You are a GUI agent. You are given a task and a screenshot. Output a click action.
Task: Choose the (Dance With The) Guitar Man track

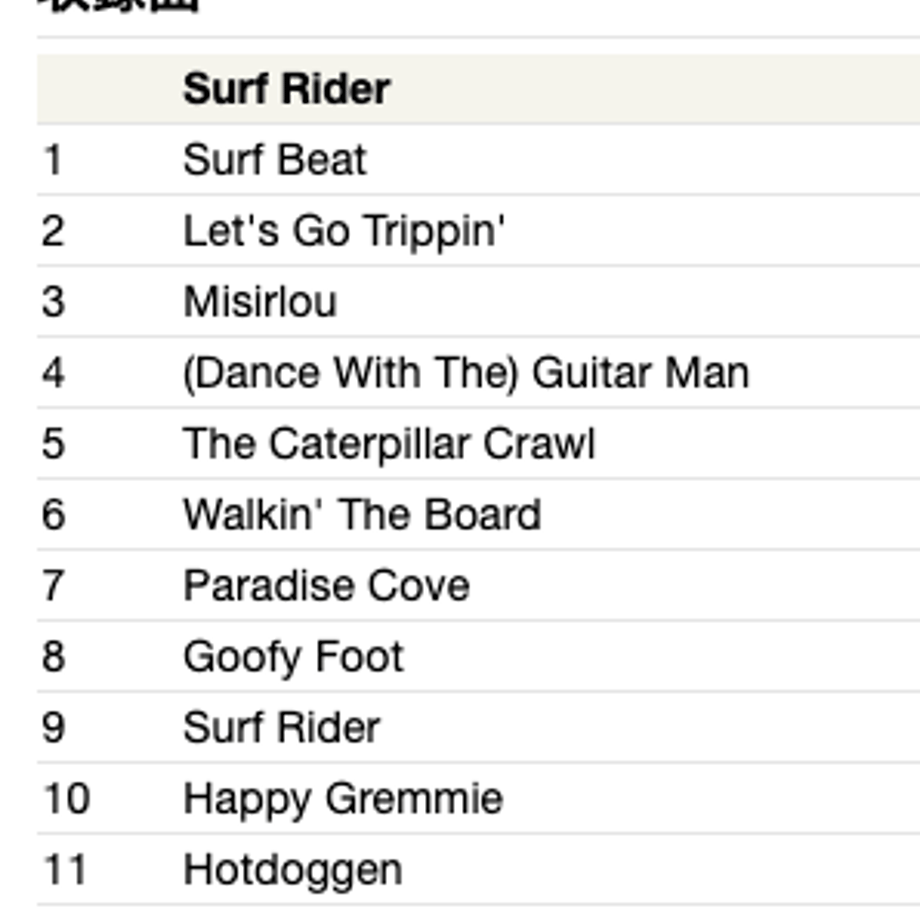tap(466, 373)
